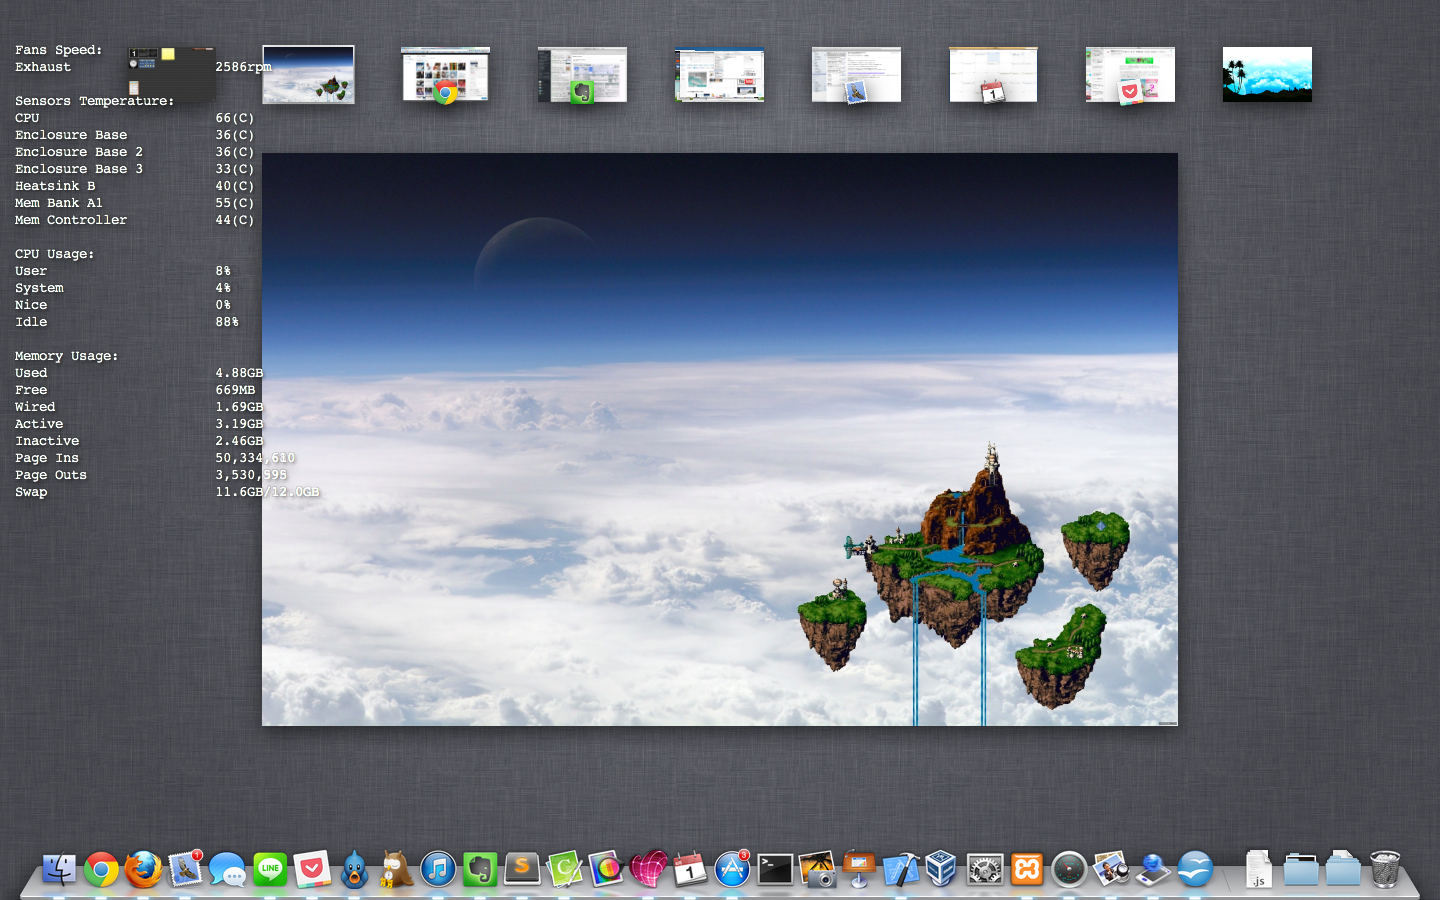Open the brown owl app icon
Viewport: 1440px width, 900px height.
click(396, 869)
